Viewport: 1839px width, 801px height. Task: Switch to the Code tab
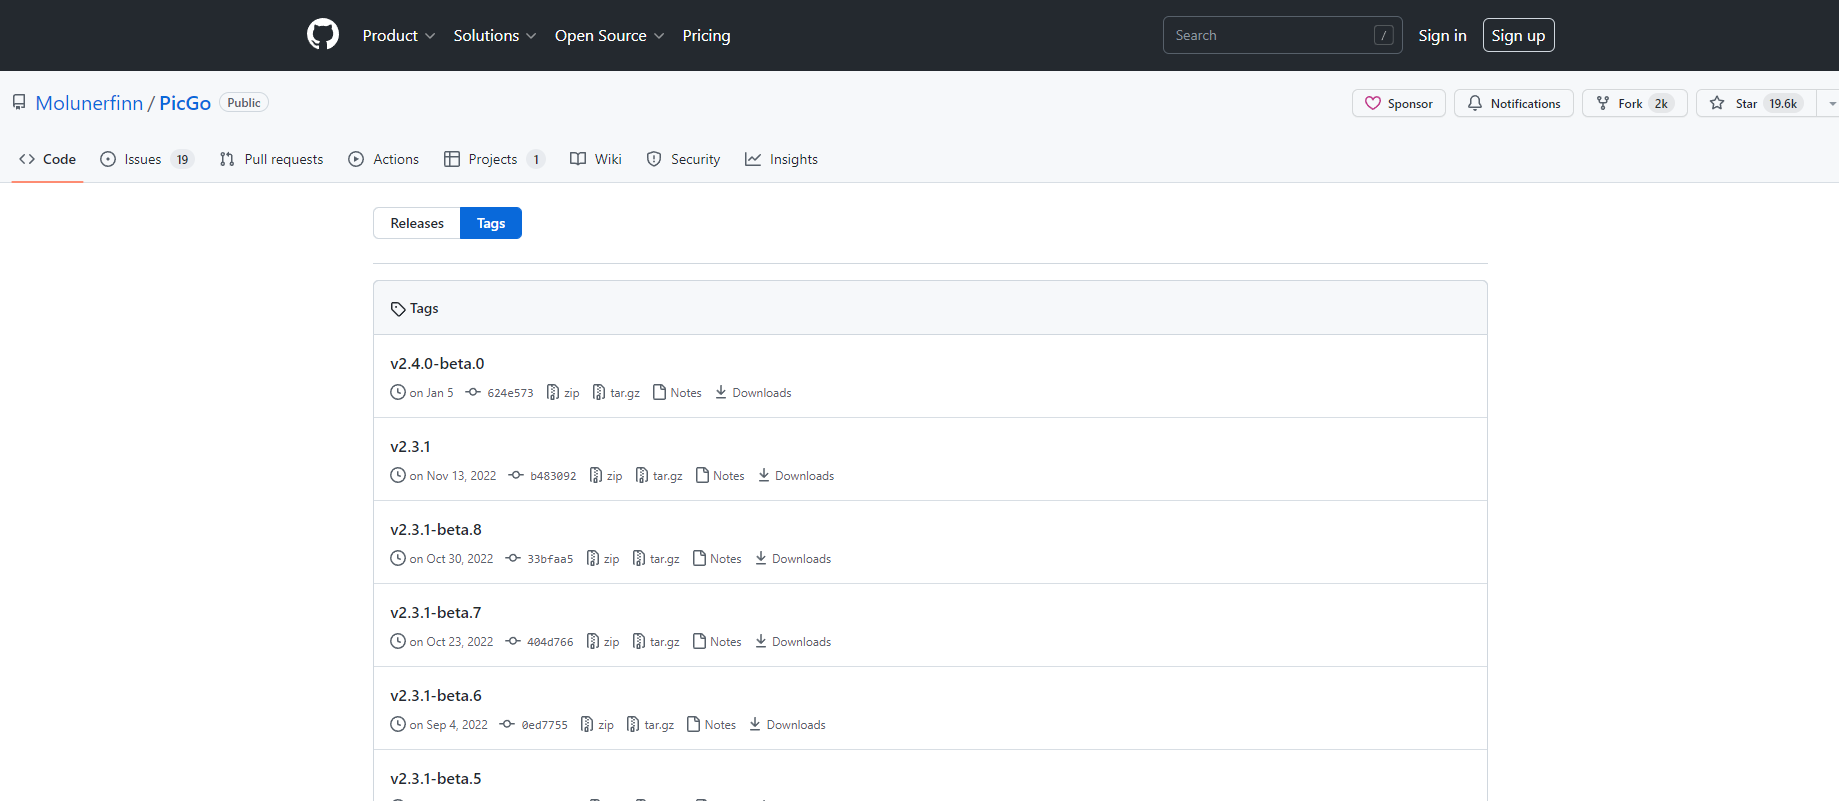point(47,159)
